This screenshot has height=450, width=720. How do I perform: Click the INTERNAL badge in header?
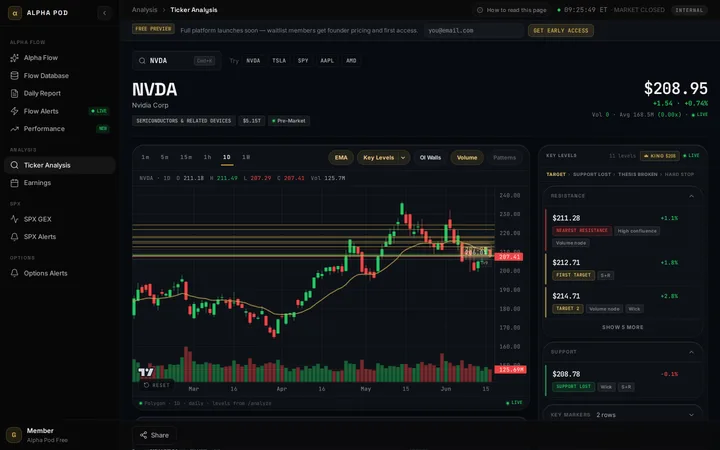(689, 10)
